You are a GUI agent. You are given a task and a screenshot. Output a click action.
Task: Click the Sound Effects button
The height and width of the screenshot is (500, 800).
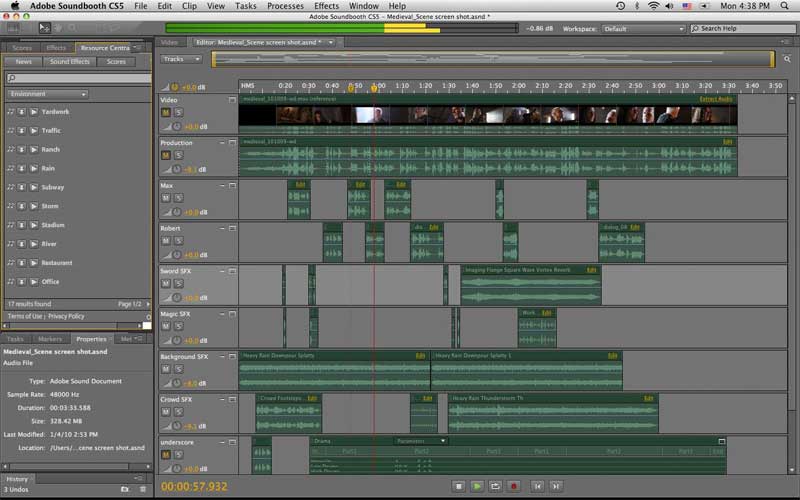coord(70,62)
